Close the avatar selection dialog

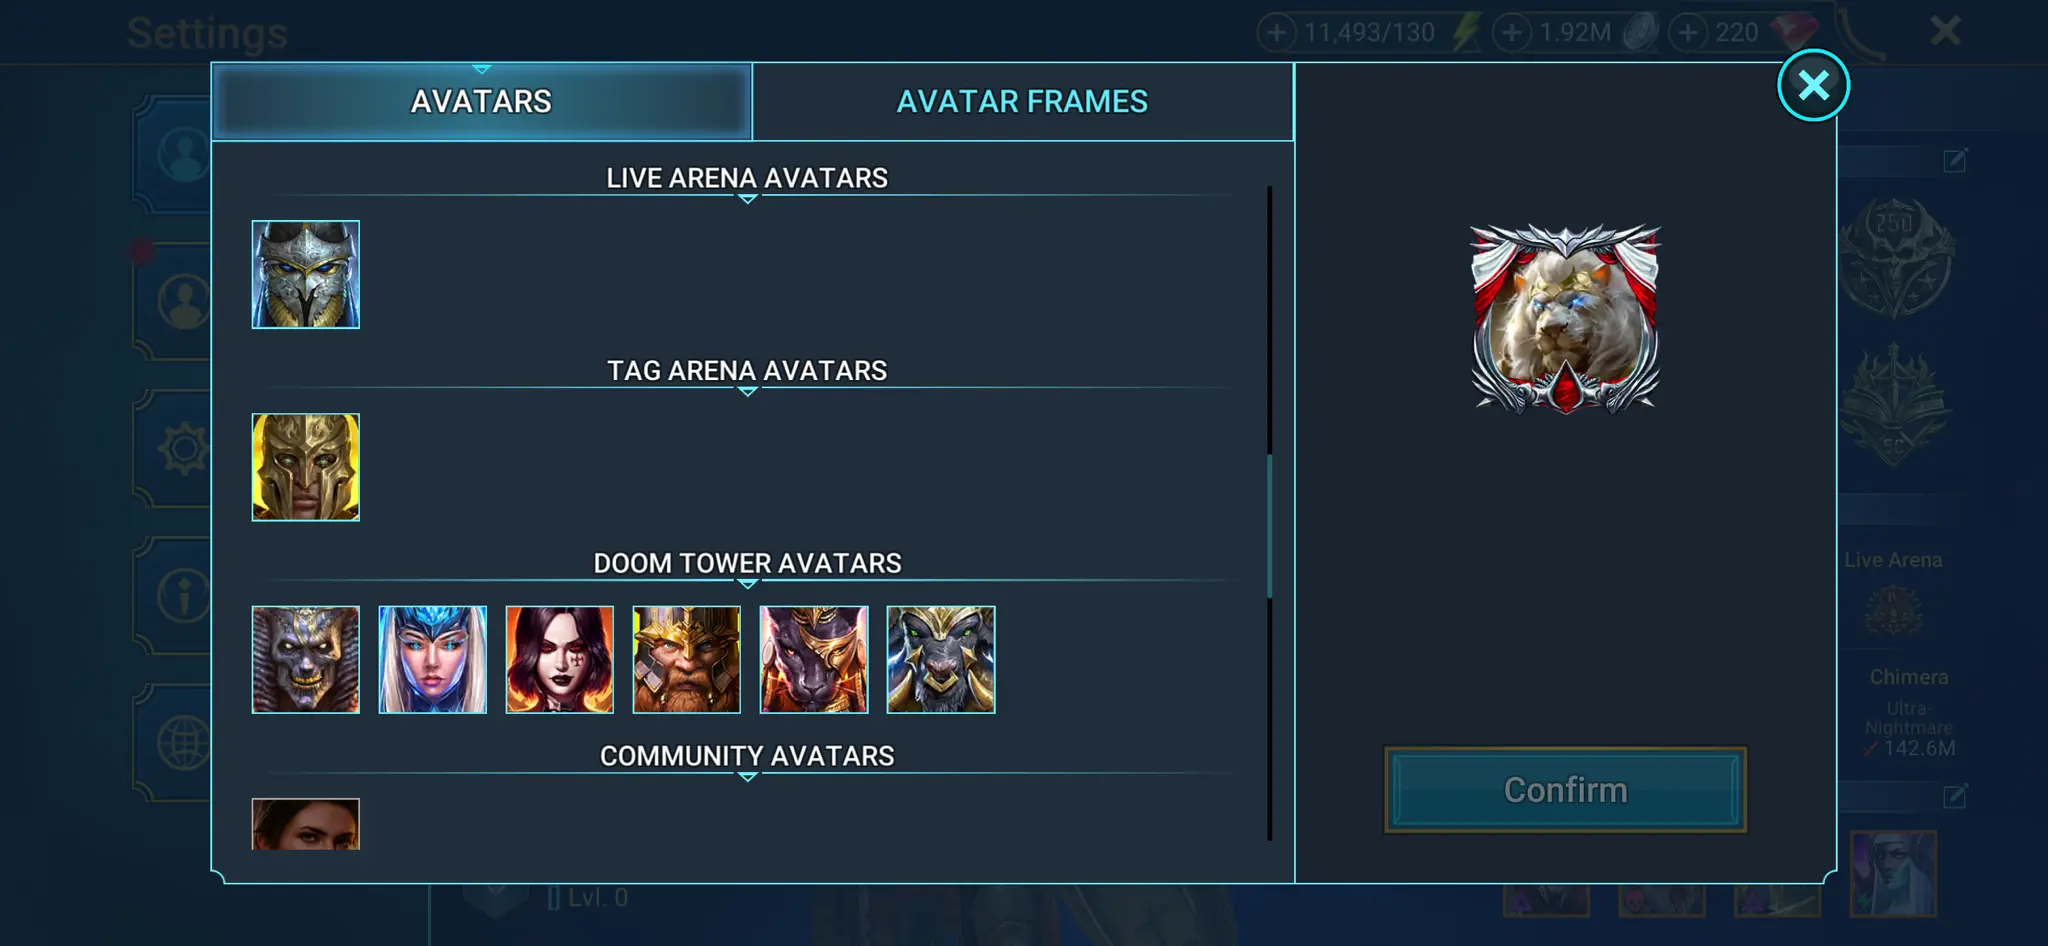coord(1813,85)
